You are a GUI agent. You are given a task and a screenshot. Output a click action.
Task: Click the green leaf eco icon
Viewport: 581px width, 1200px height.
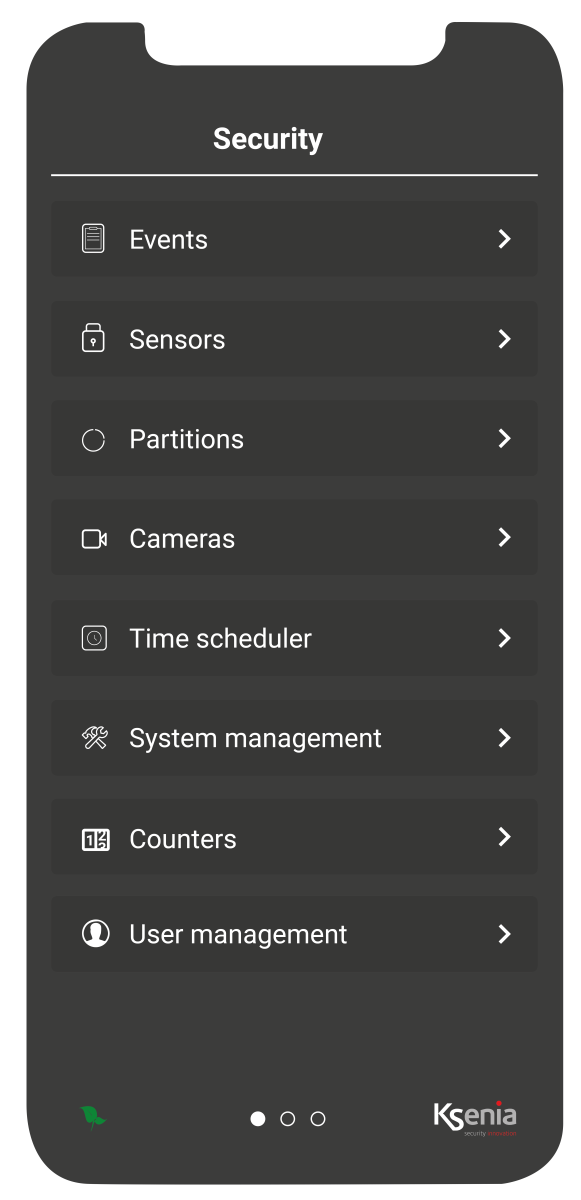(x=93, y=1117)
